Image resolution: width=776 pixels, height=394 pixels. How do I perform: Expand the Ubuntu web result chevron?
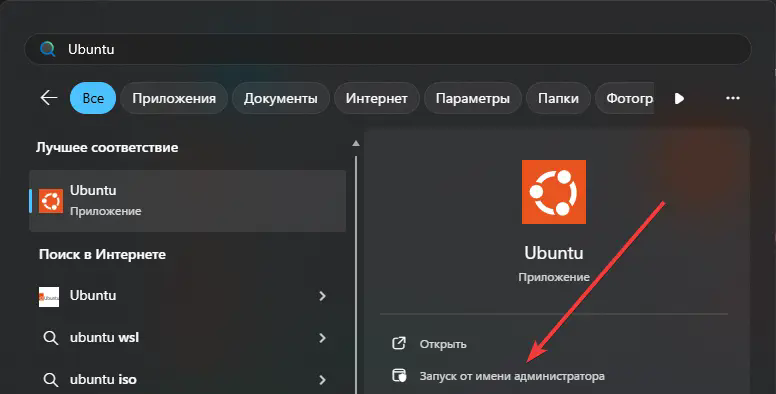click(x=323, y=296)
